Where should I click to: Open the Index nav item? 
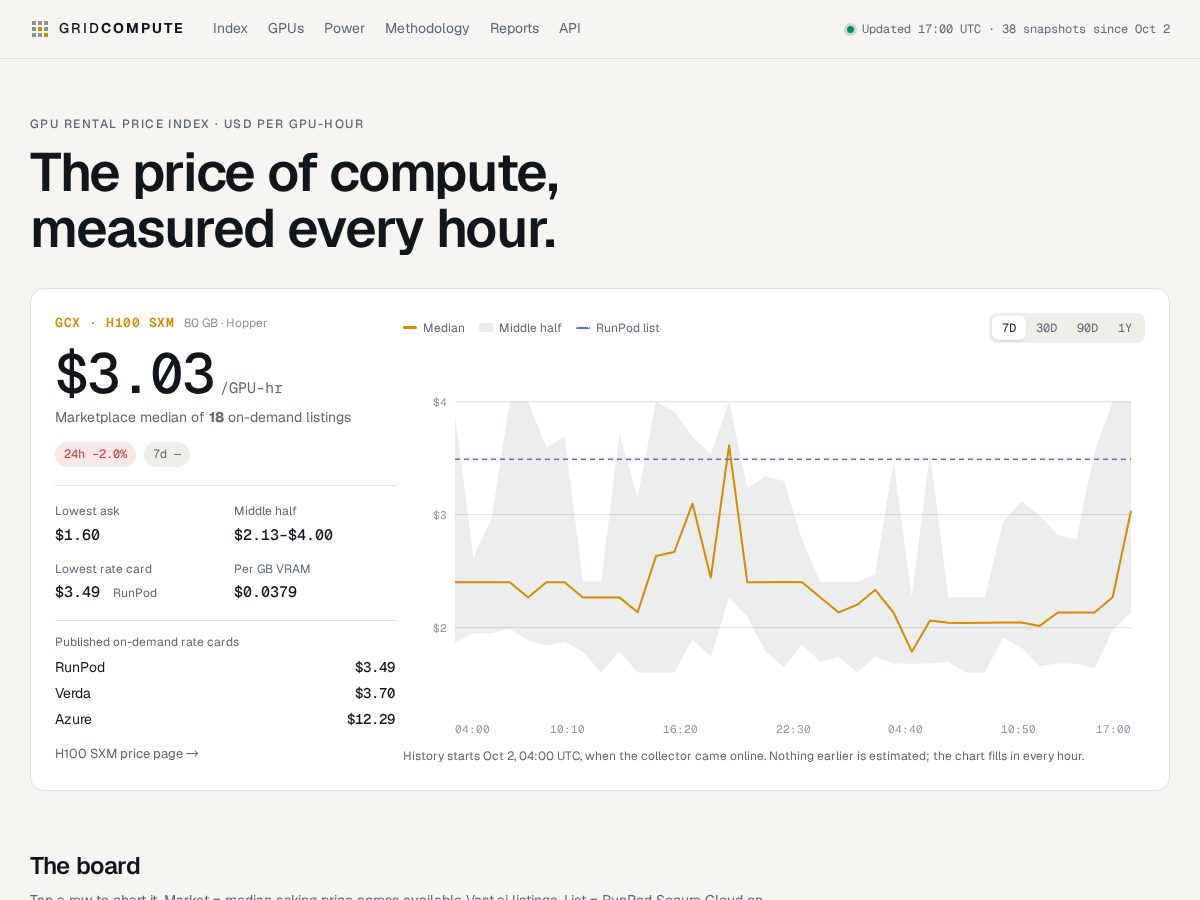(x=230, y=29)
